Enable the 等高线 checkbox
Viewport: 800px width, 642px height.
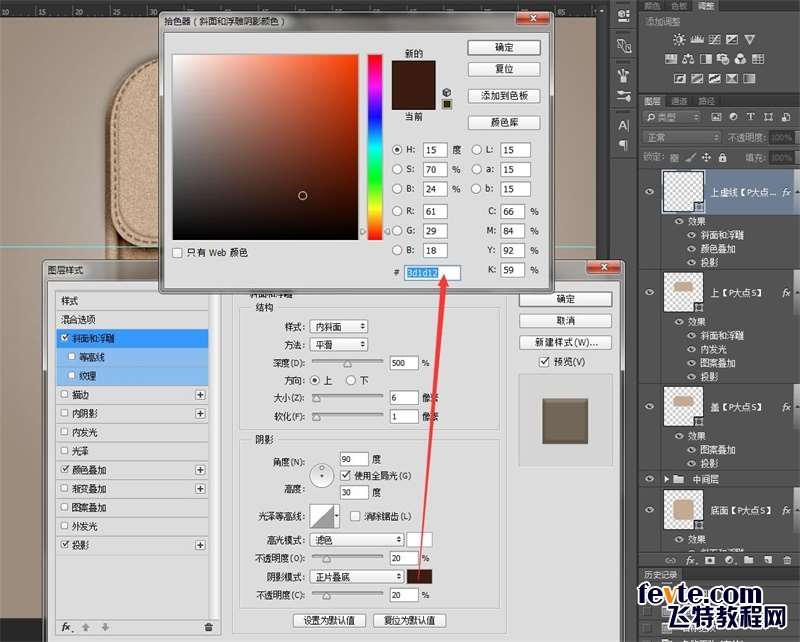tap(71, 357)
